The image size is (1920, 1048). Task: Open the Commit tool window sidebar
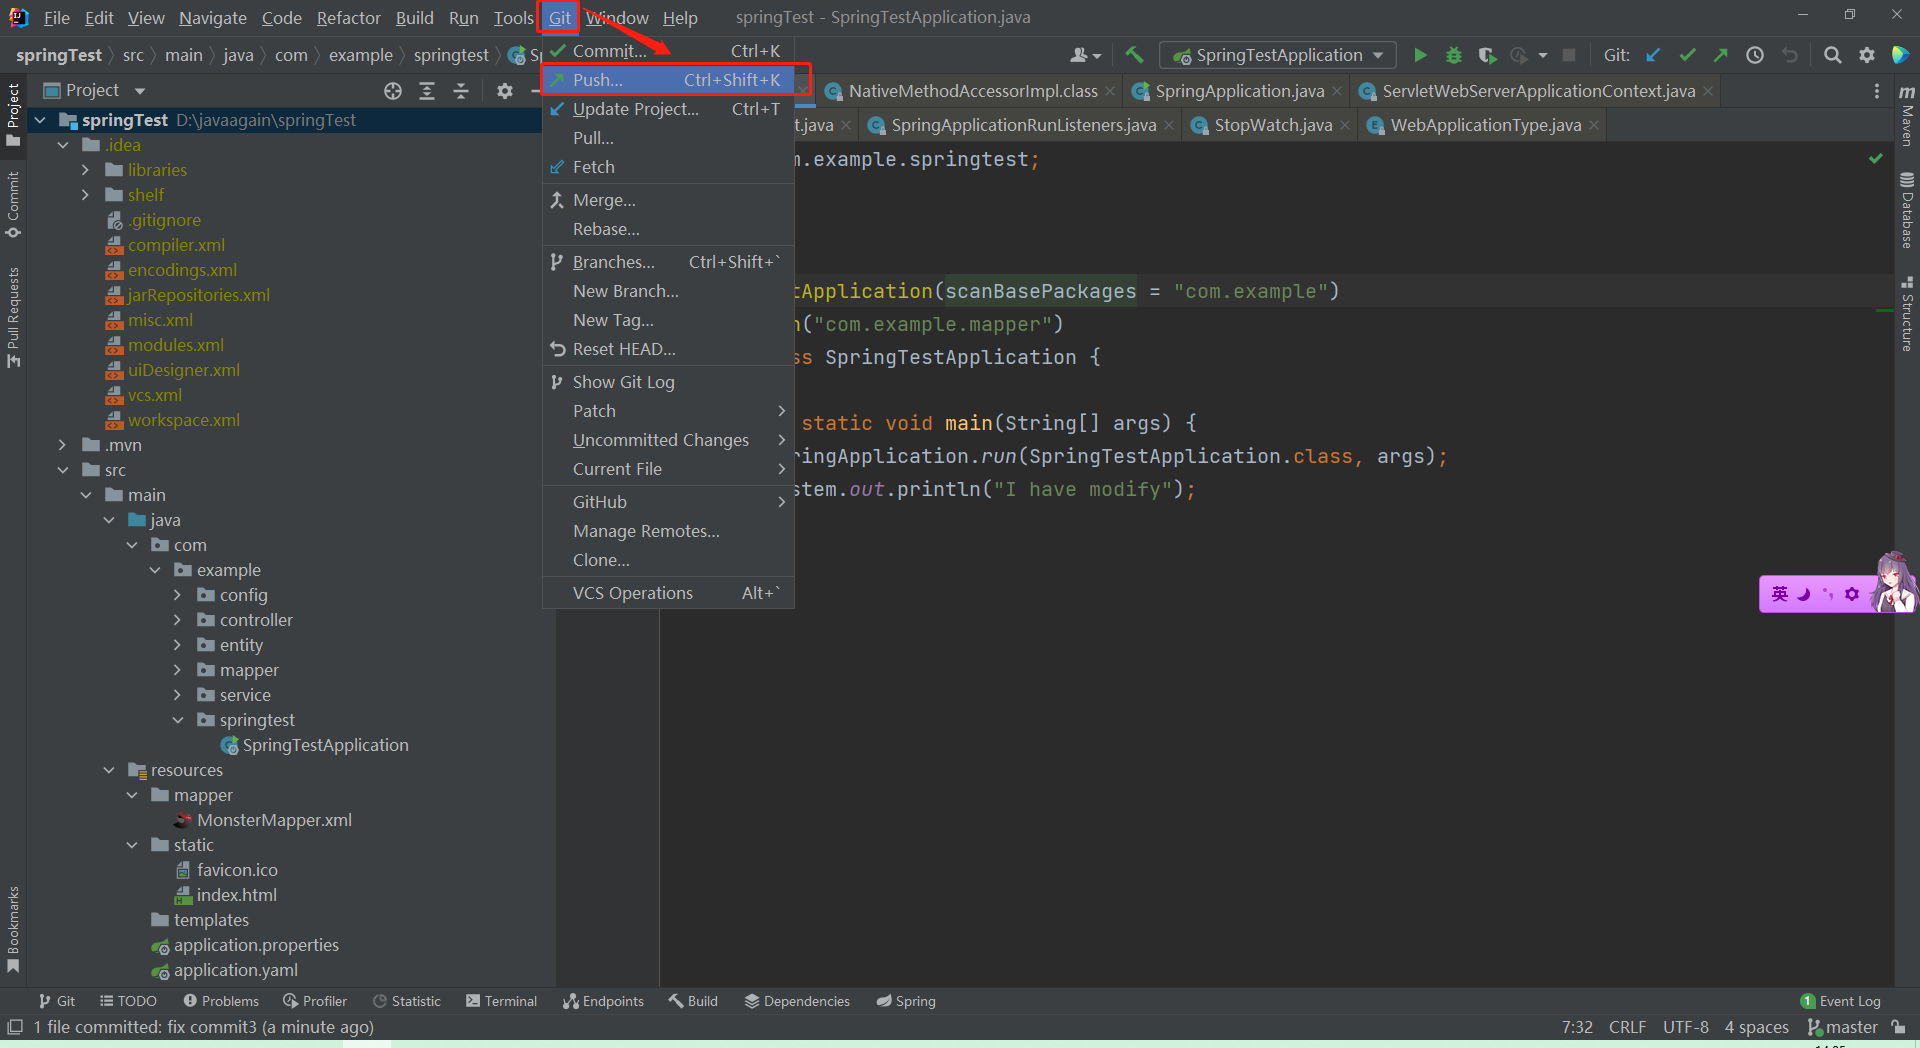click(x=13, y=204)
